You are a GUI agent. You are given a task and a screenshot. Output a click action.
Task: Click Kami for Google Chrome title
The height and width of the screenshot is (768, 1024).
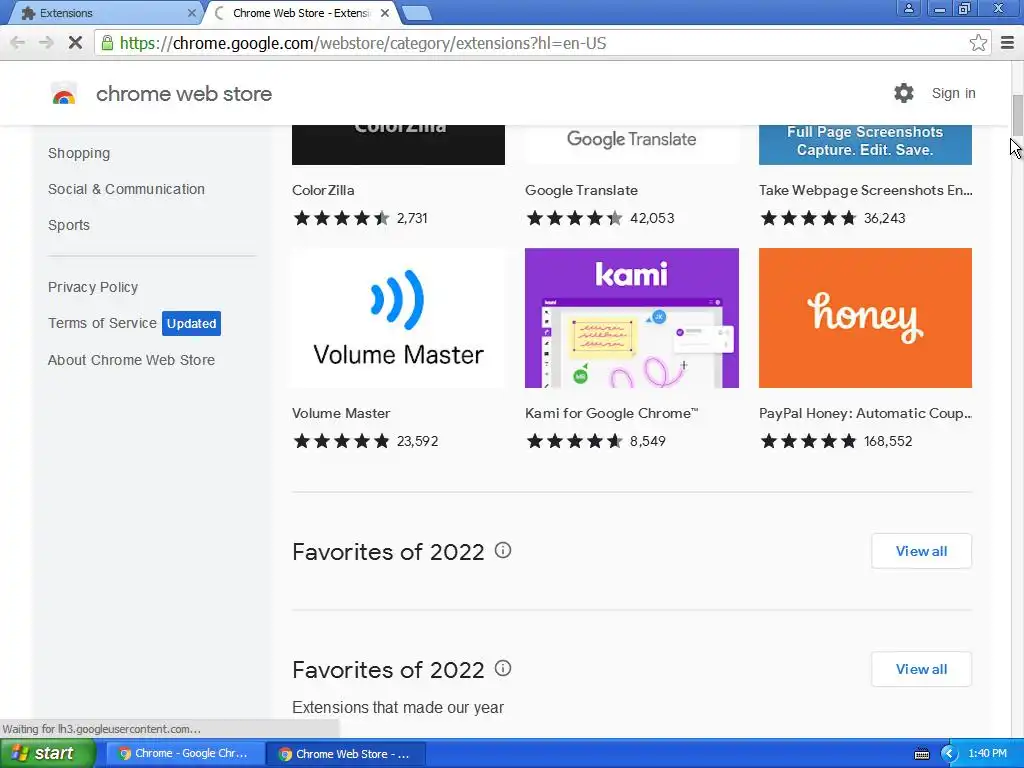pyautogui.click(x=611, y=413)
